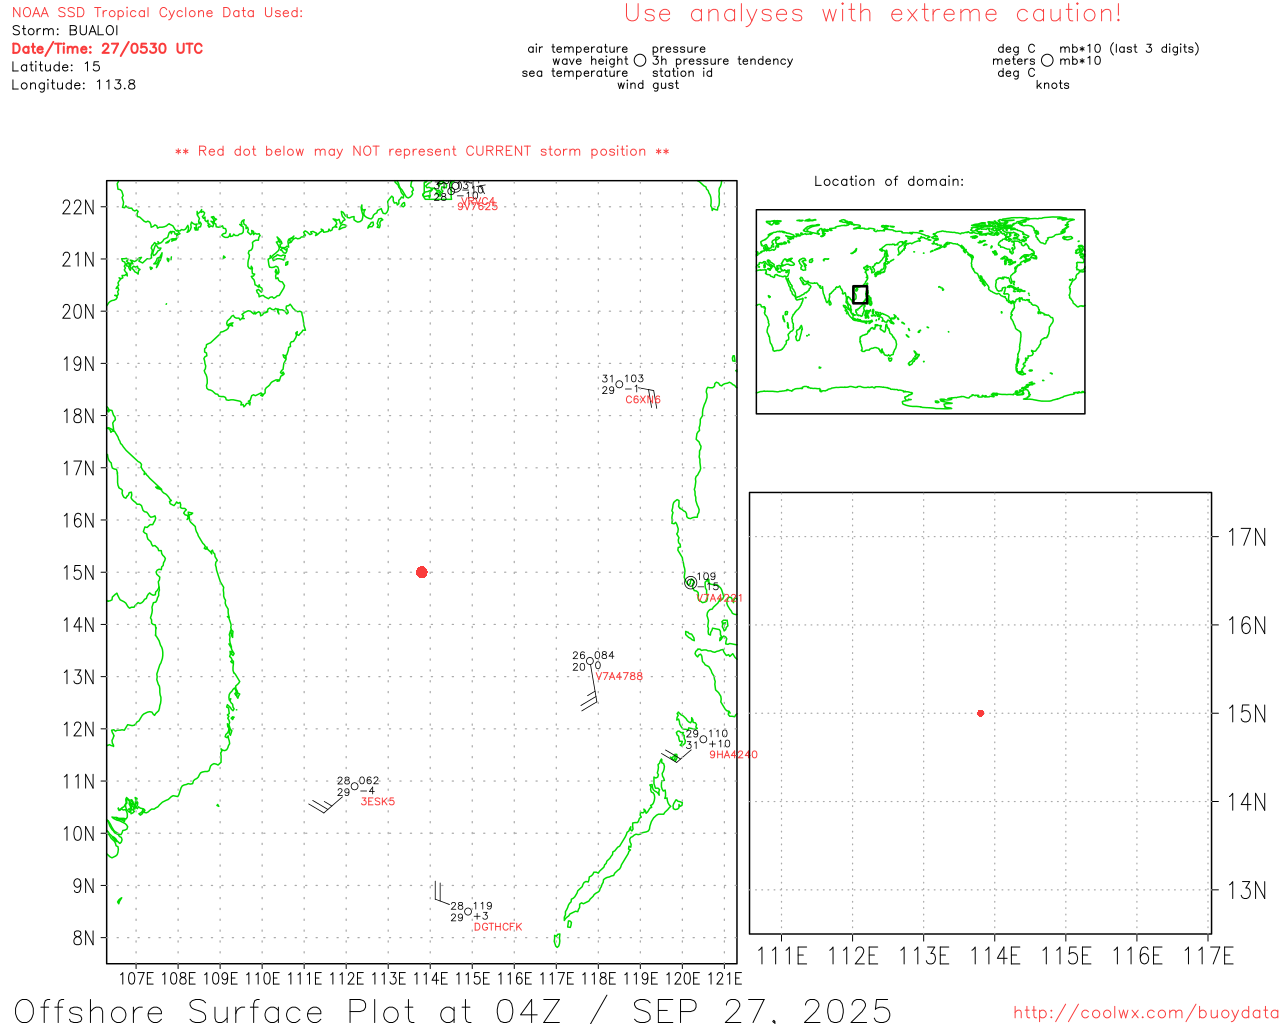Click the 3ESK5 station circle marker
This screenshot has width=1280, height=1024.
(354, 786)
